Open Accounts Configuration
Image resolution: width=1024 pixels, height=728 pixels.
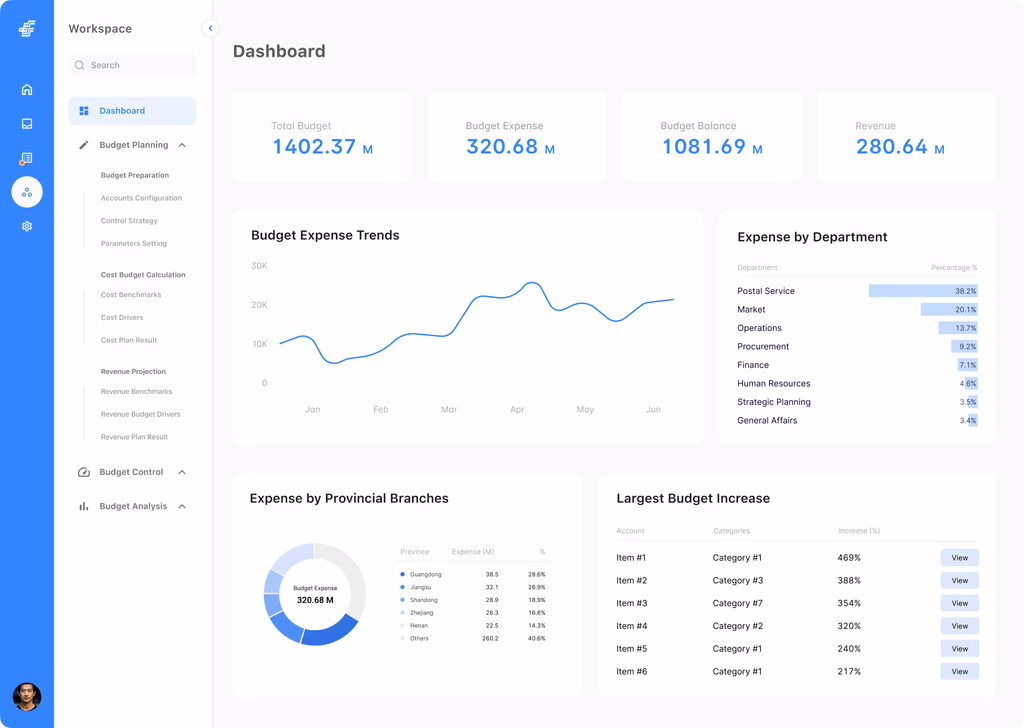141,198
